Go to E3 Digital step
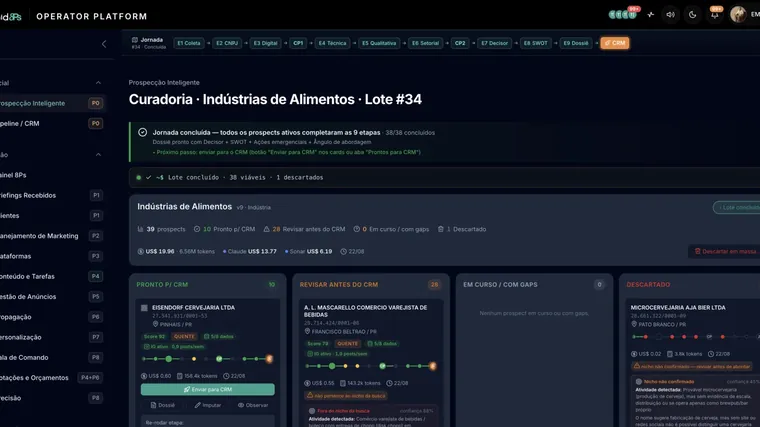This screenshot has width=760, height=427. (266, 43)
